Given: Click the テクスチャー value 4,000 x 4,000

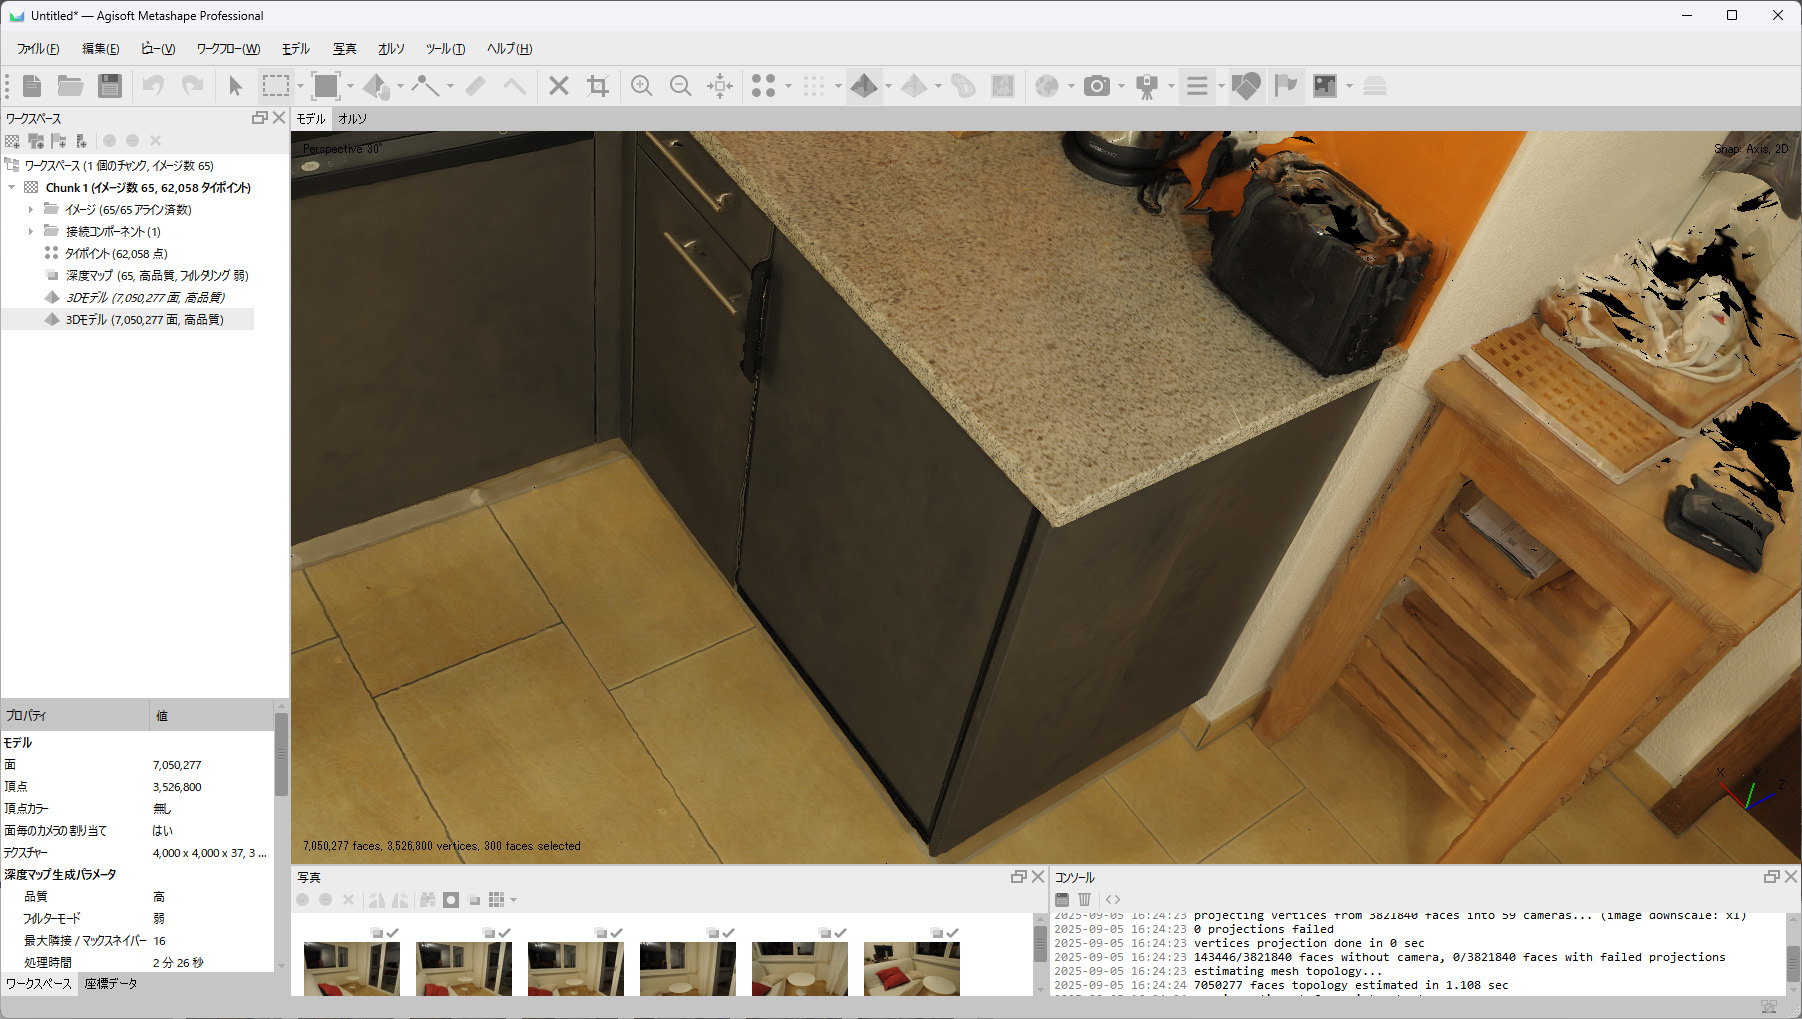Looking at the screenshot, I should [x=210, y=853].
